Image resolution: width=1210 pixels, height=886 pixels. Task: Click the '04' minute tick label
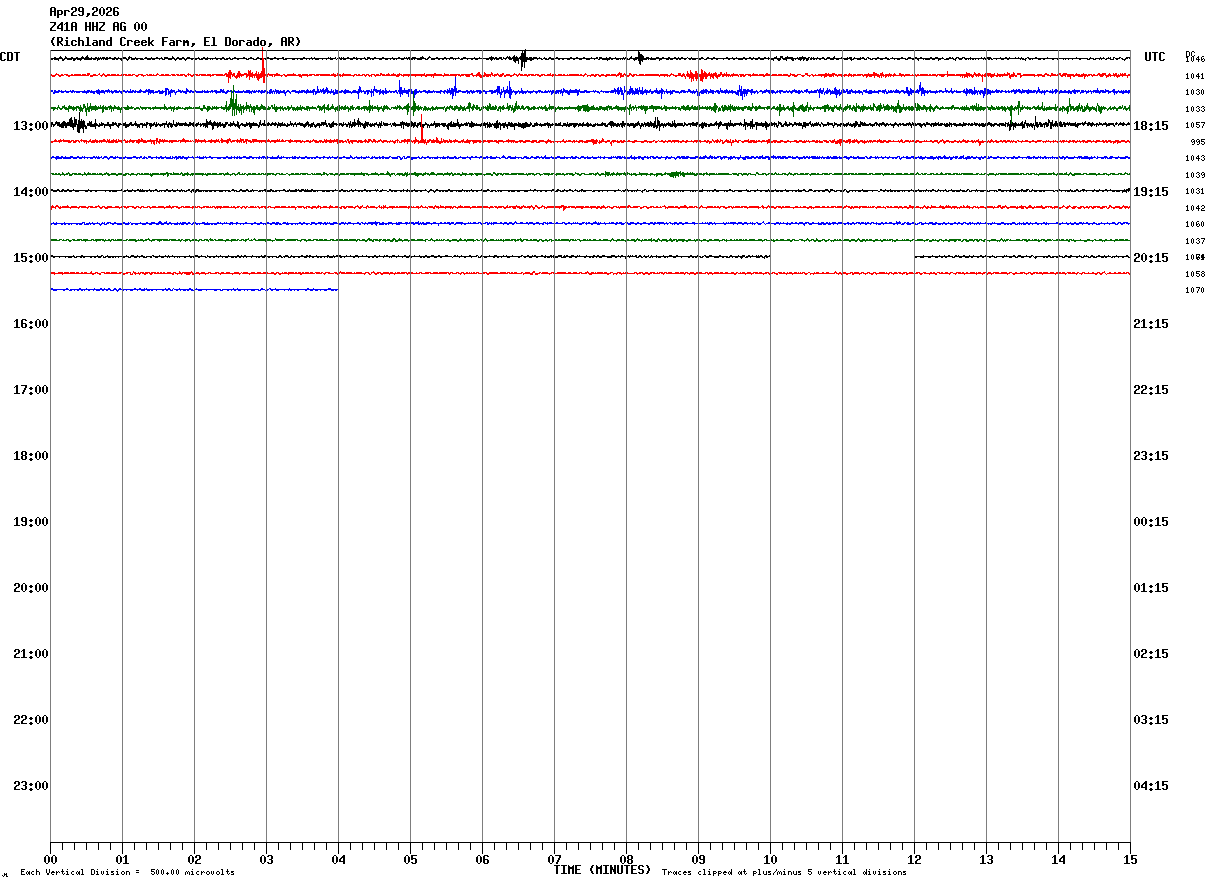tap(338, 859)
